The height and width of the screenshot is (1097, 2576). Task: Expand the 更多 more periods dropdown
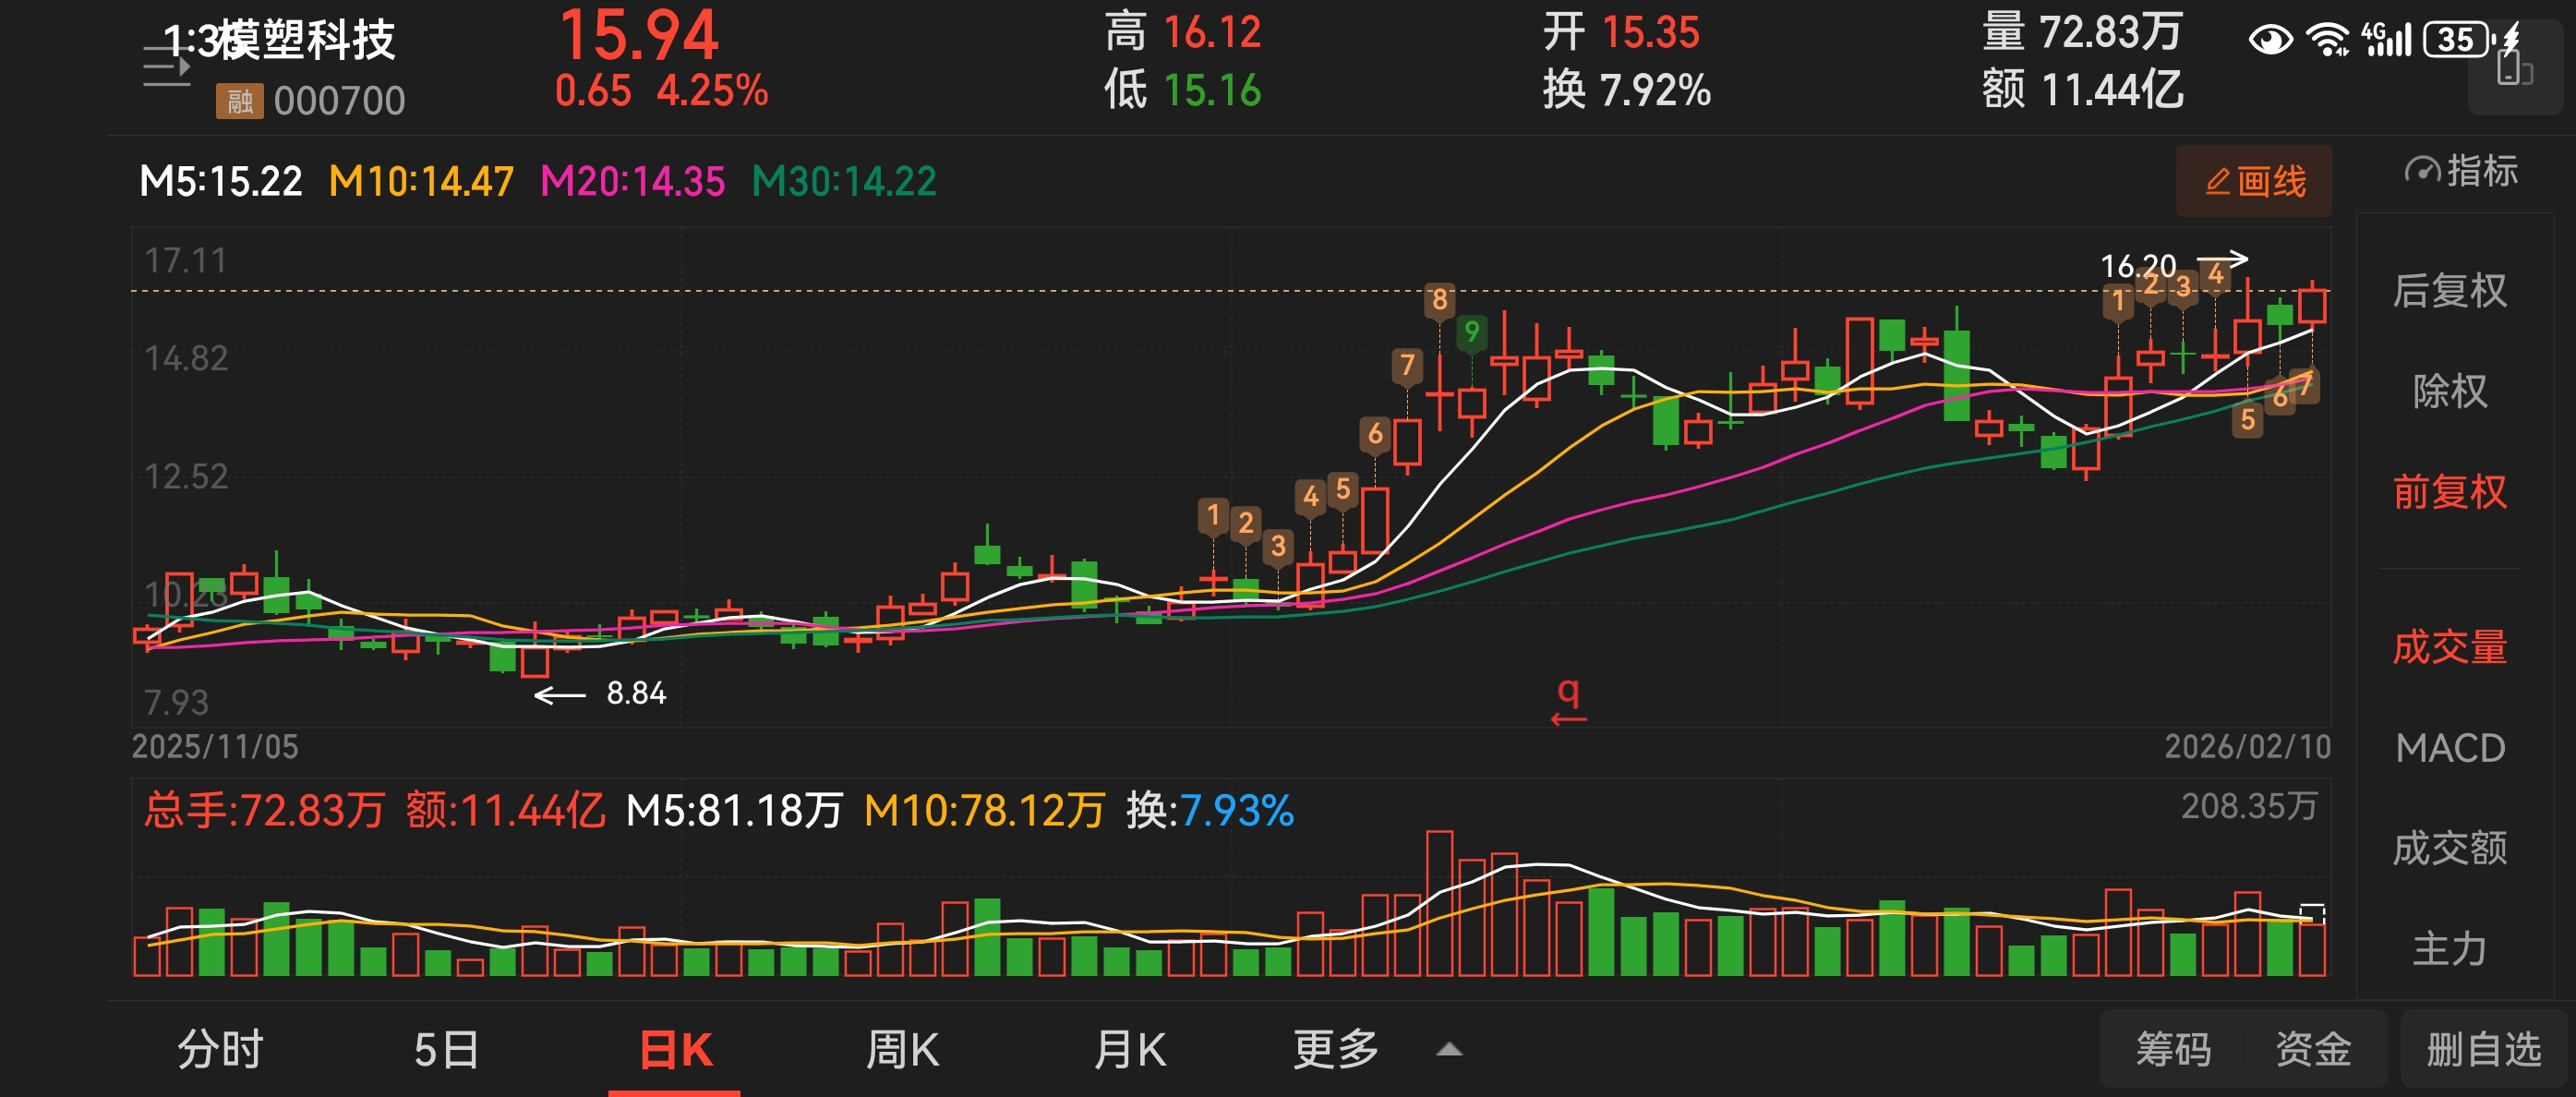(x=1335, y=1049)
